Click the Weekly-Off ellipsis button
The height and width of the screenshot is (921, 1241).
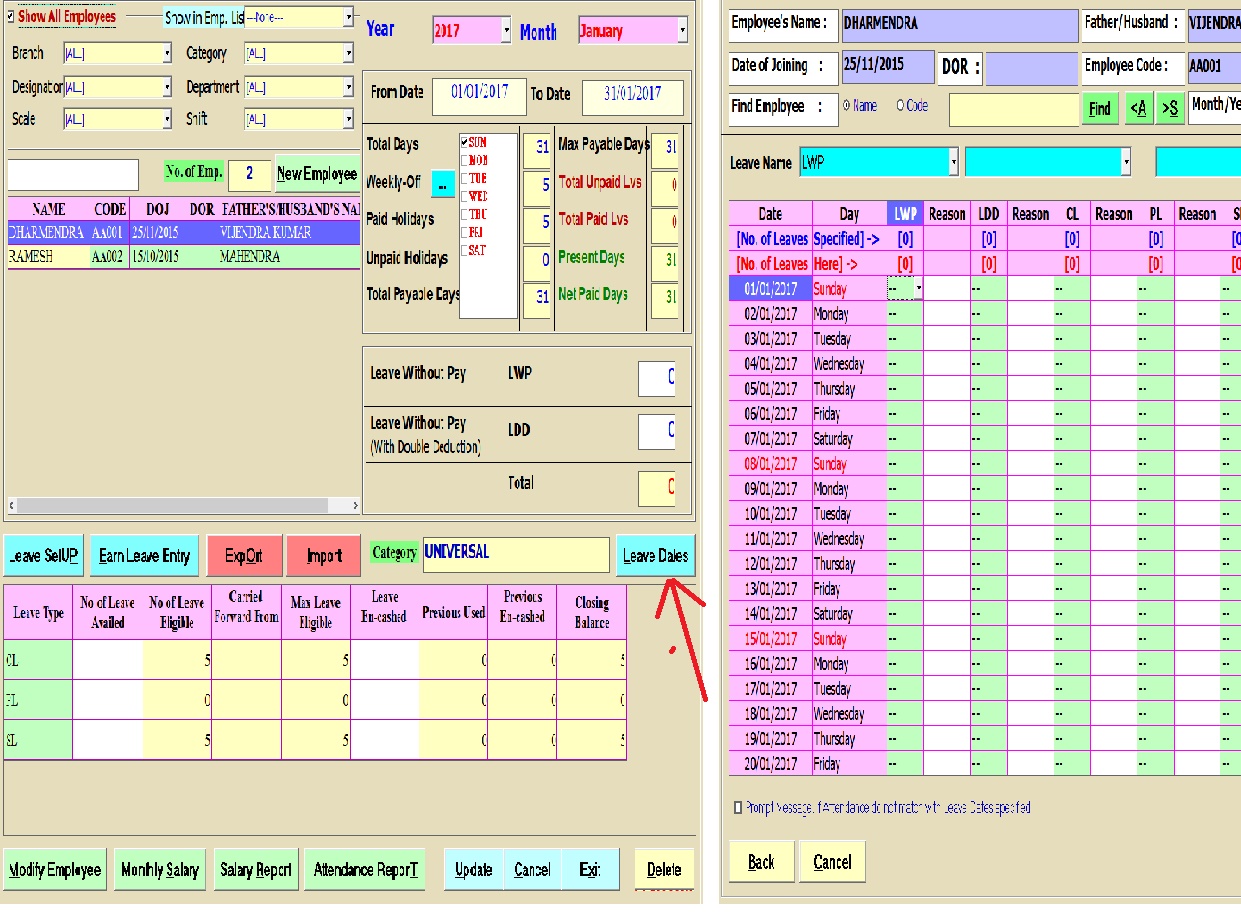(x=442, y=184)
